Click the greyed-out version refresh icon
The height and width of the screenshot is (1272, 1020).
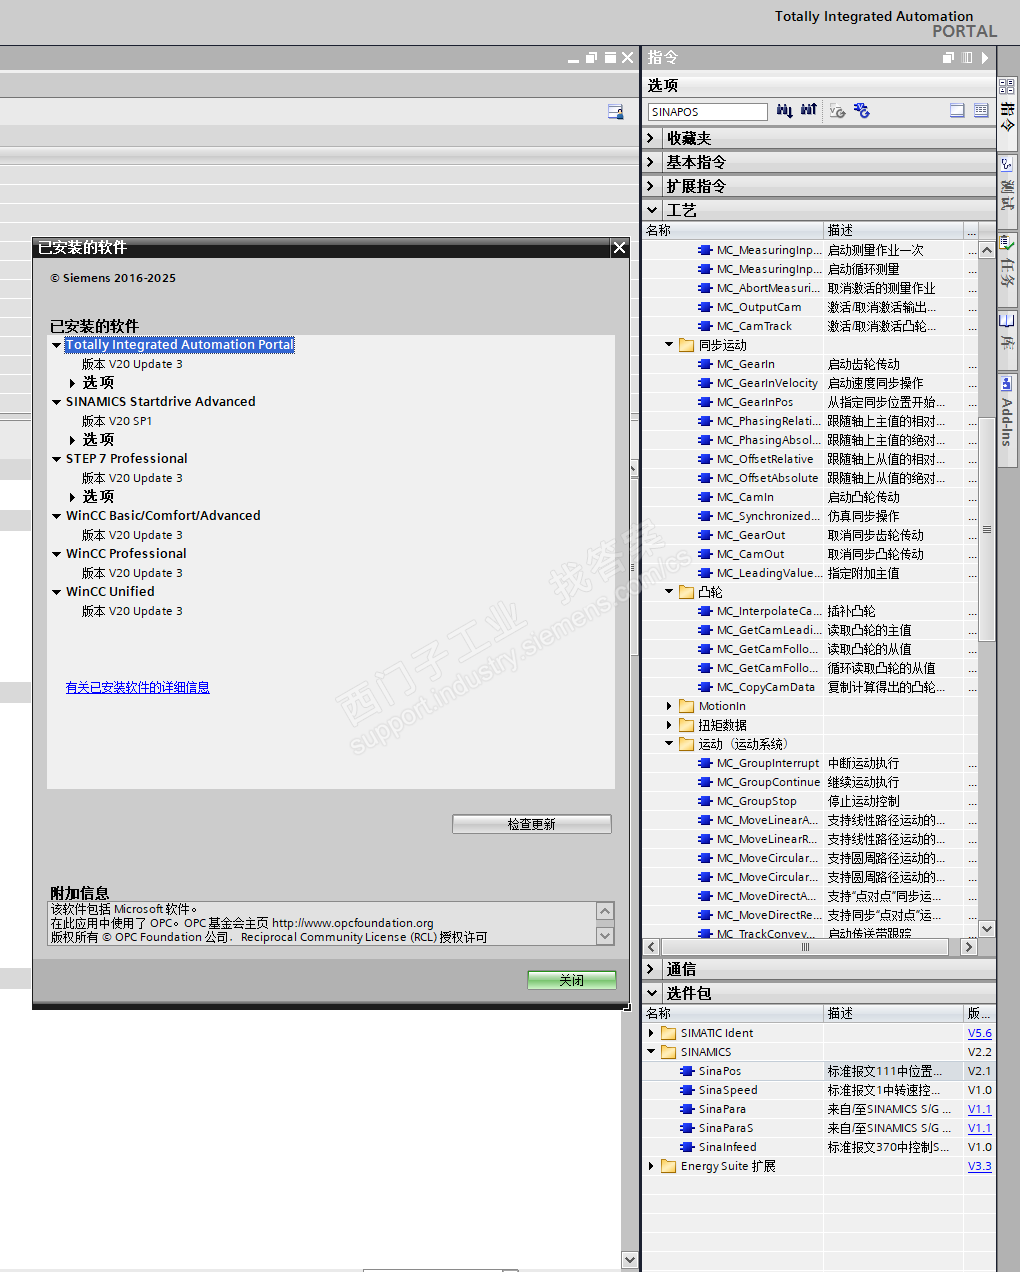tap(838, 111)
